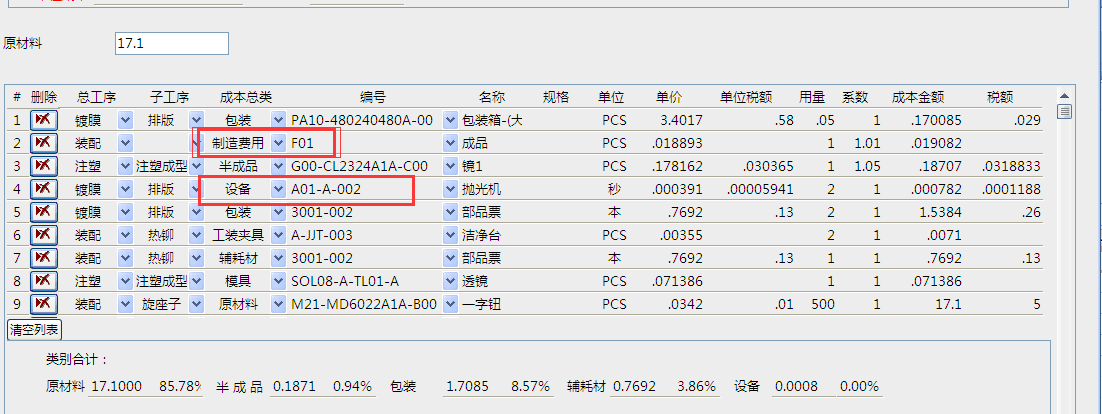Image resolution: width=1102 pixels, height=414 pixels.
Task: Open the 制造费用 cost category dropdown
Action: pos(278,143)
